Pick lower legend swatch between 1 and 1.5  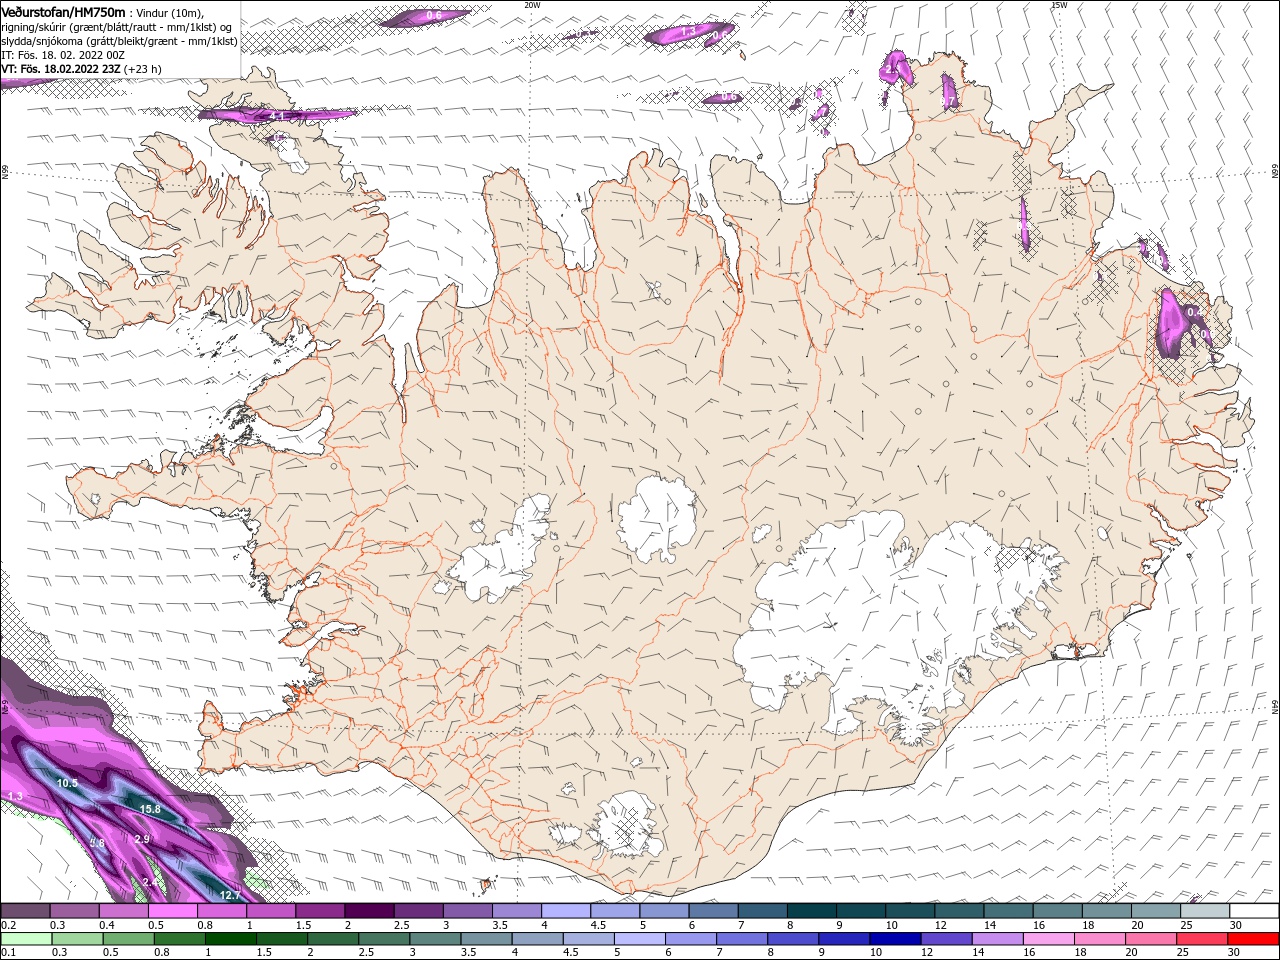(x=231, y=939)
